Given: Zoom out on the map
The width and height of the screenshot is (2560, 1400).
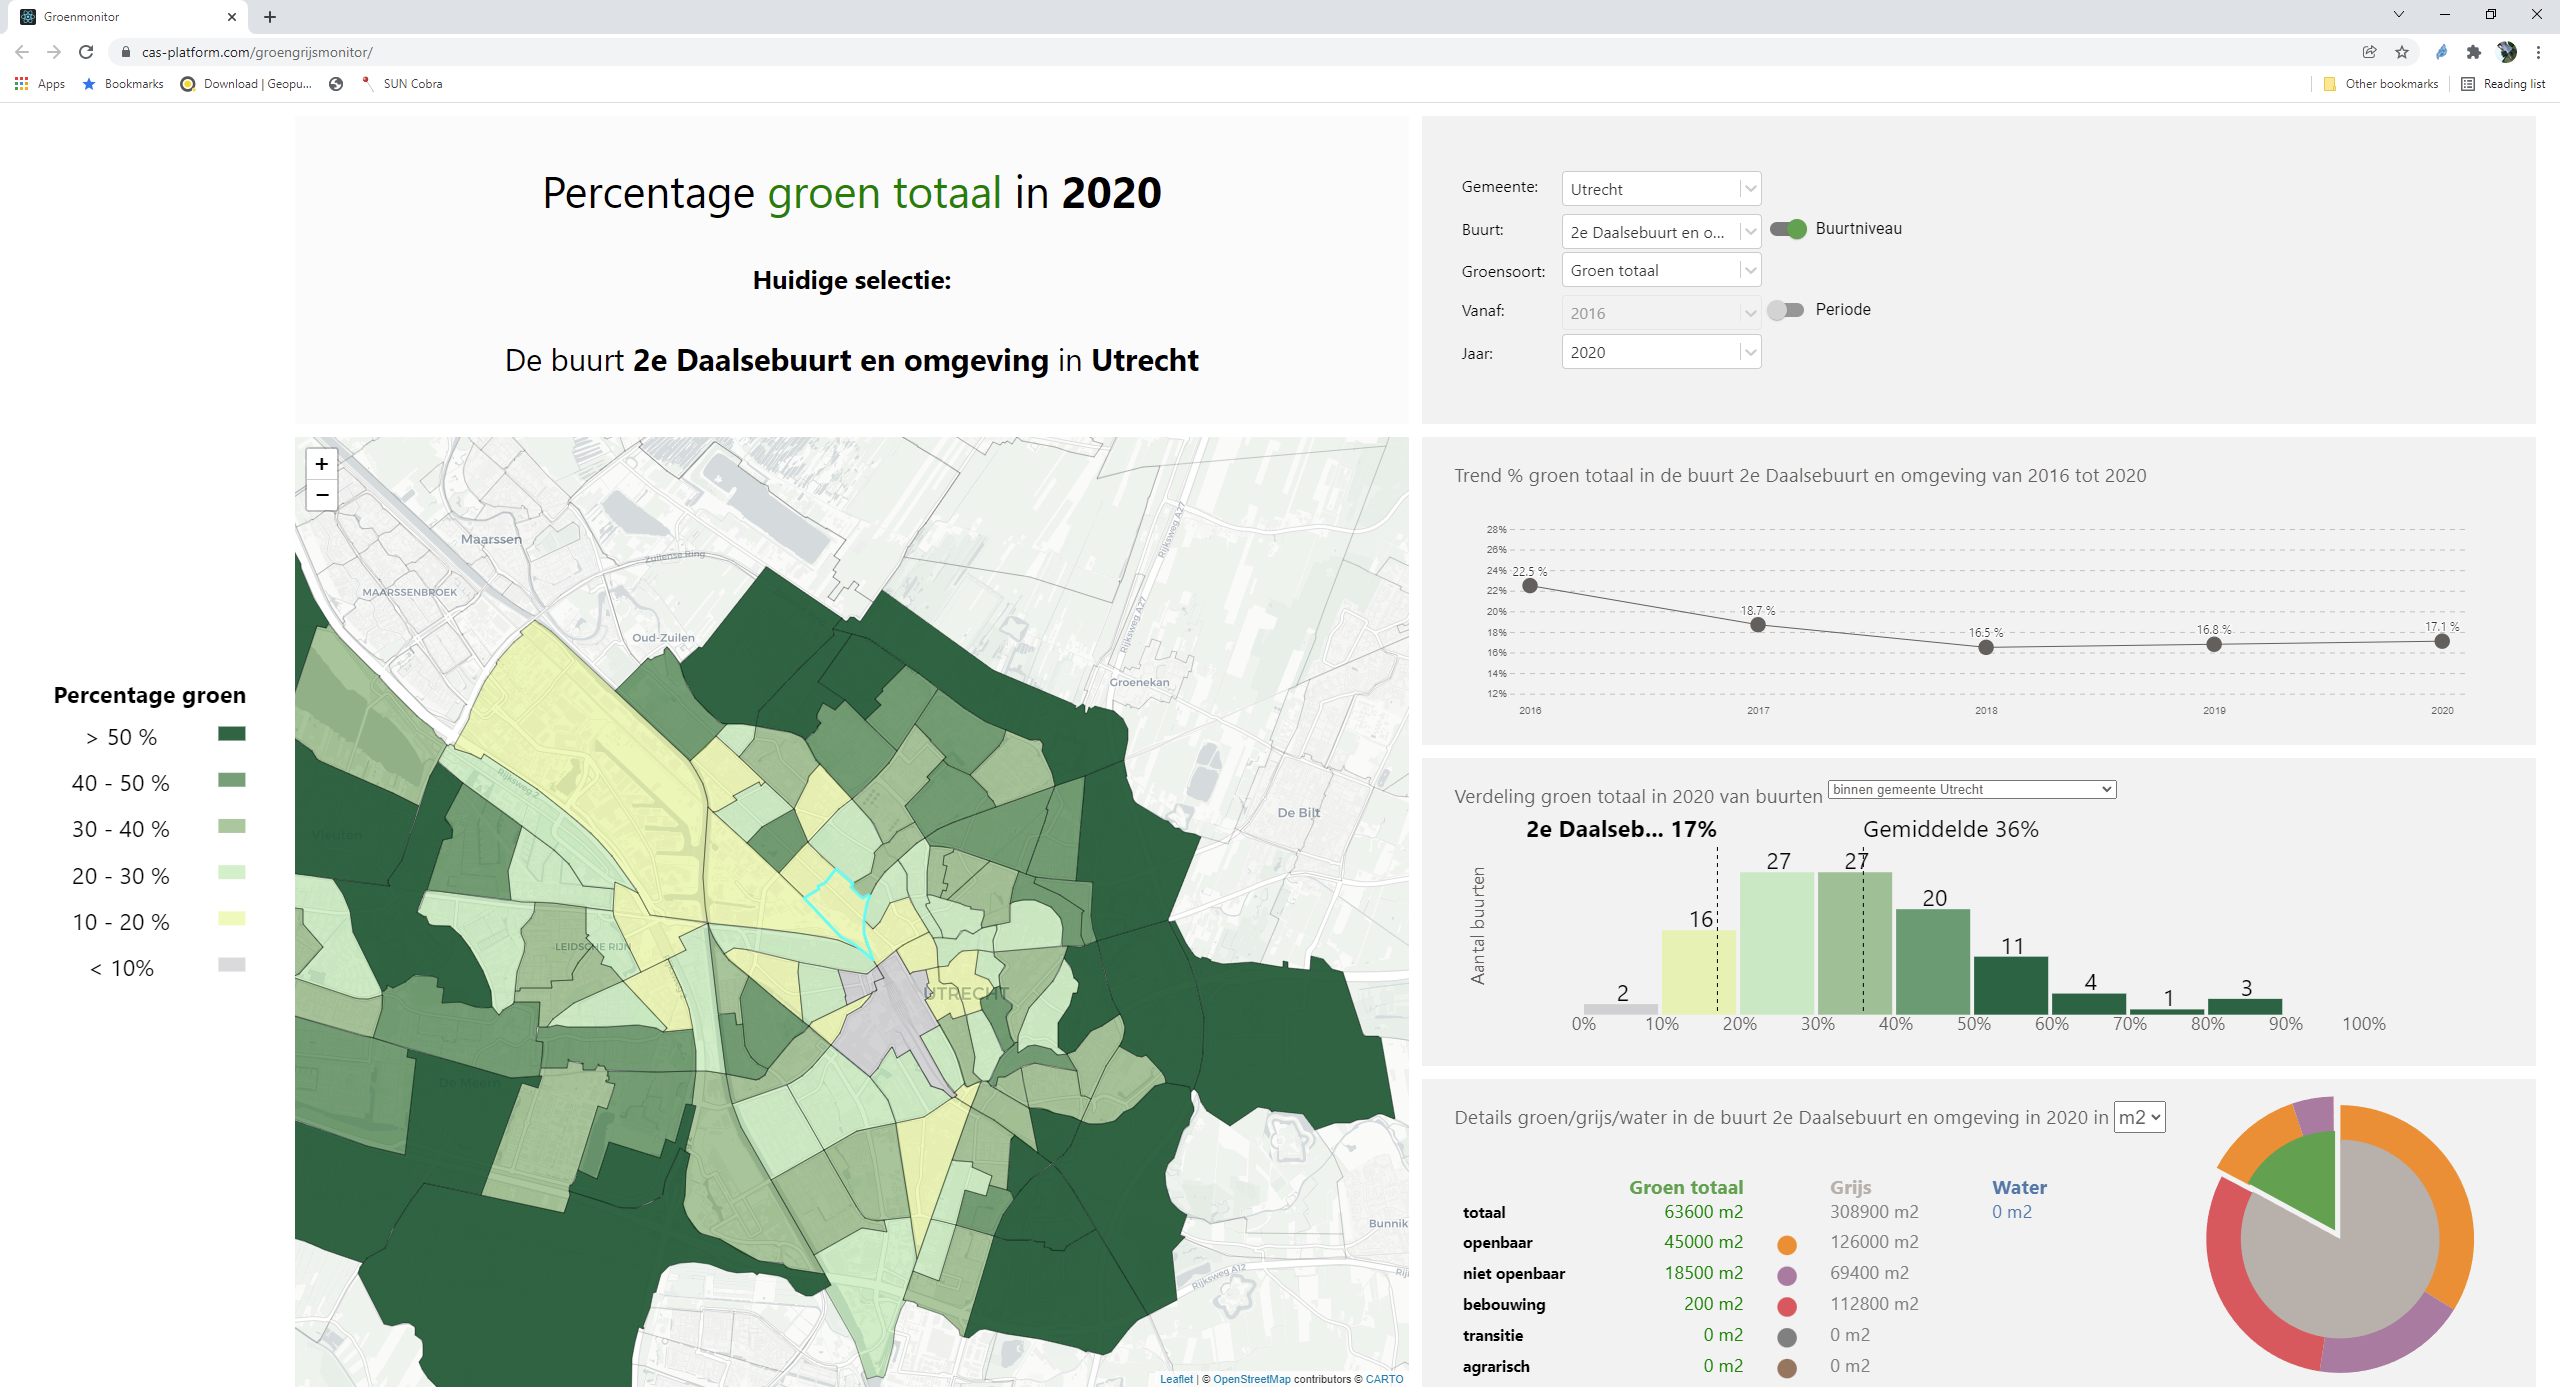Looking at the screenshot, I should click(x=321, y=495).
